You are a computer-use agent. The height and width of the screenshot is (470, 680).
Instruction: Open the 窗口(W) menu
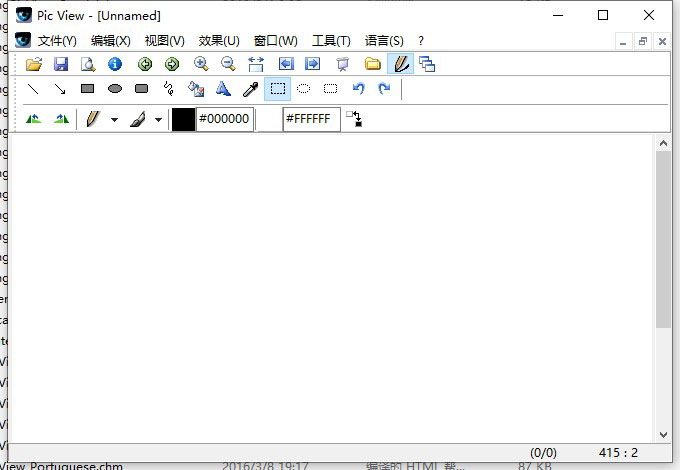tap(275, 41)
